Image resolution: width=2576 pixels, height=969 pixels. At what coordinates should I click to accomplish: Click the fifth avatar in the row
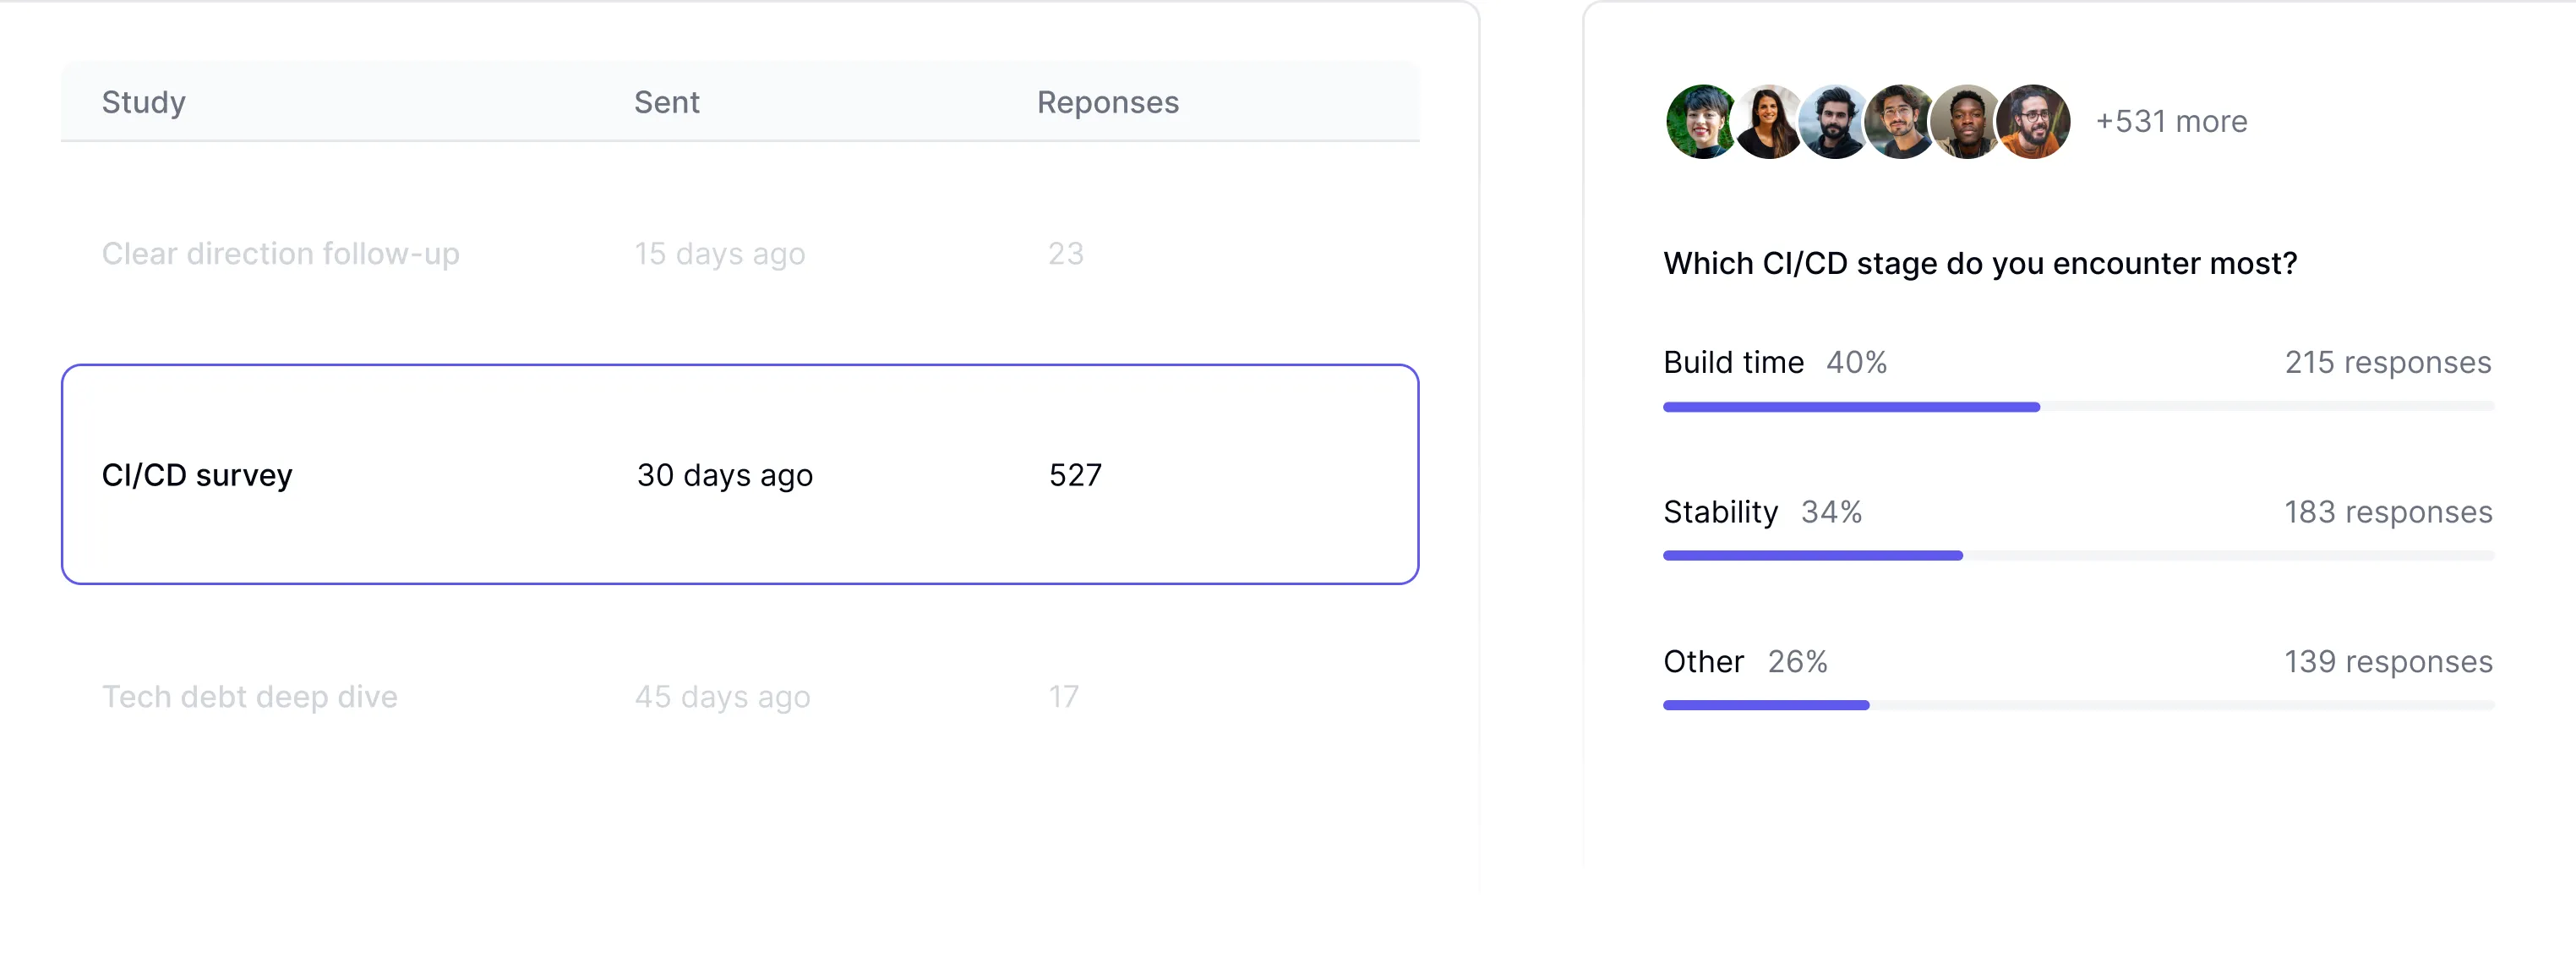(x=1966, y=122)
